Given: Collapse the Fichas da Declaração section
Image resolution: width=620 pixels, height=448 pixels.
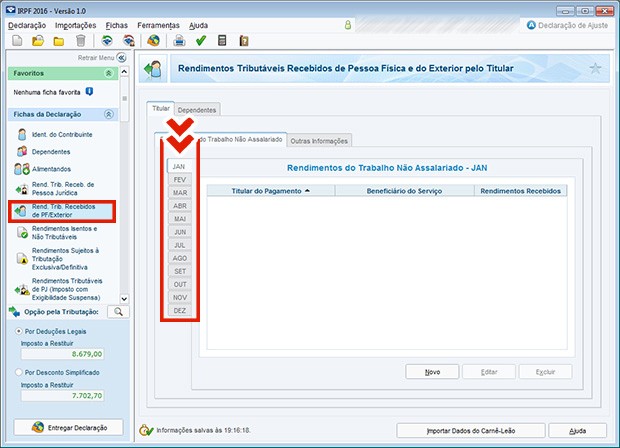Looking at the screenshot, I should 108,115.
